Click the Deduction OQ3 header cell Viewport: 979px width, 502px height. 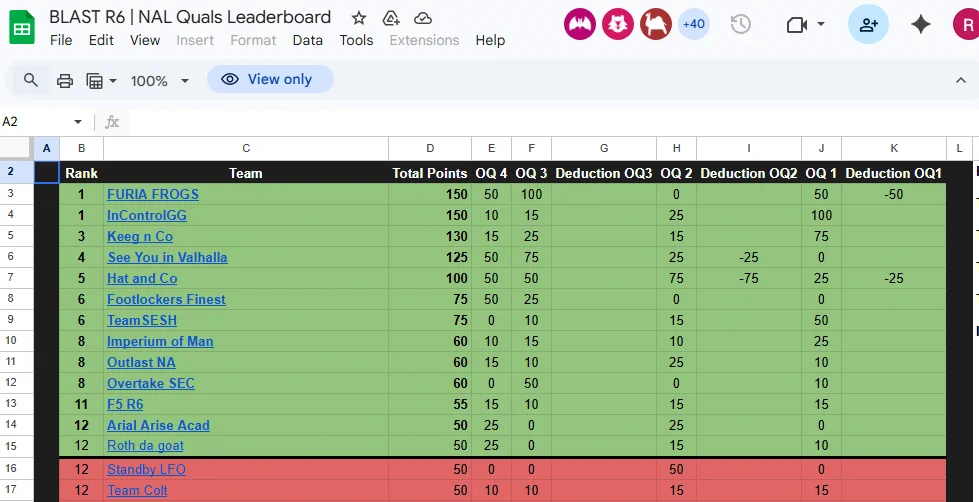pos(604,173)
